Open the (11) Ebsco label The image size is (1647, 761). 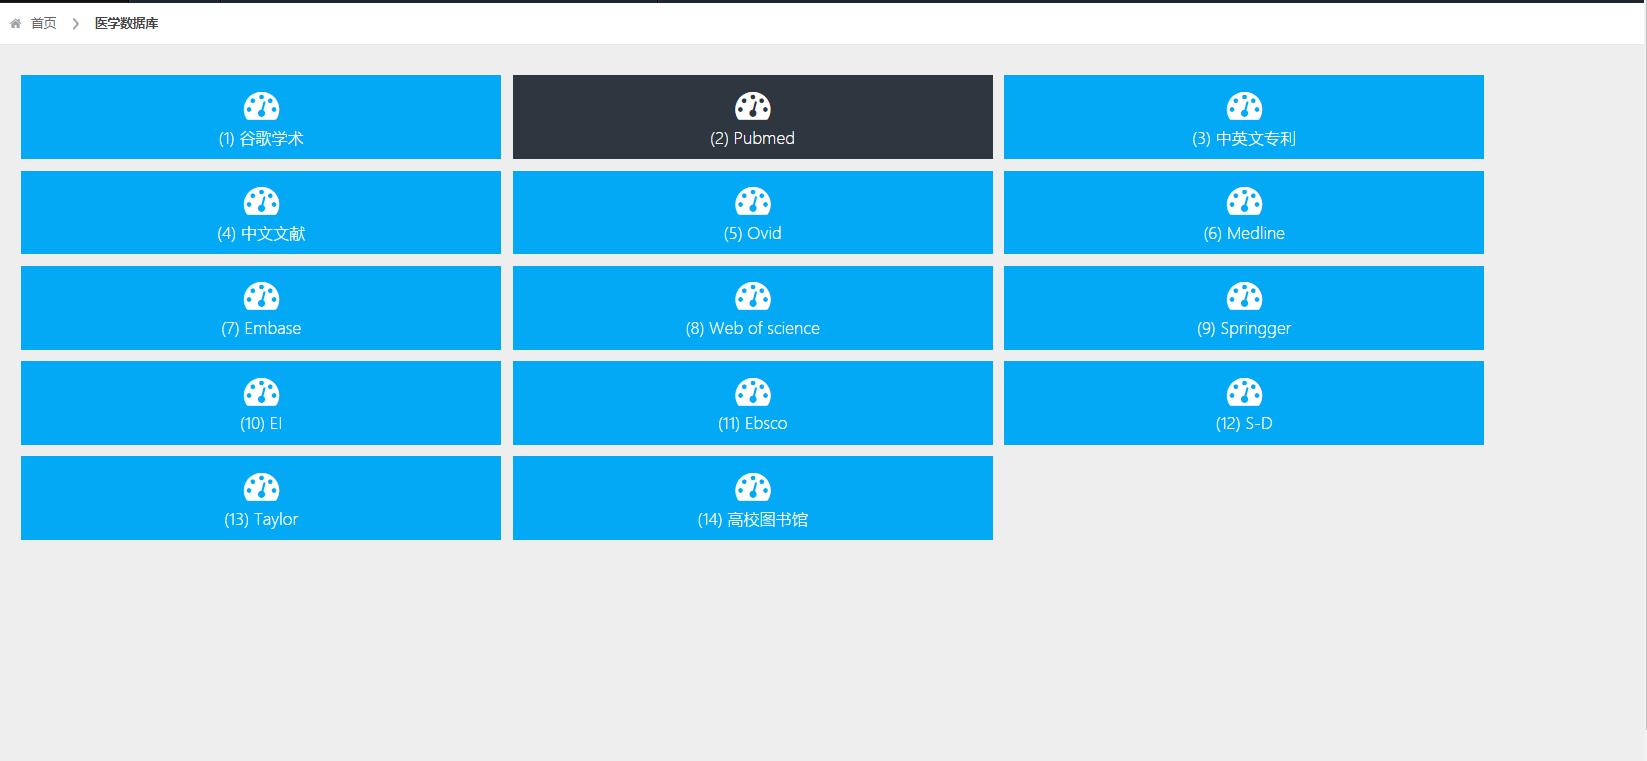click(753, 424)
